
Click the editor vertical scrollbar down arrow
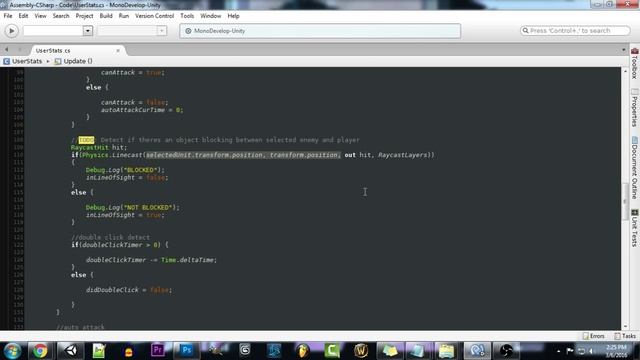point(625,327)
